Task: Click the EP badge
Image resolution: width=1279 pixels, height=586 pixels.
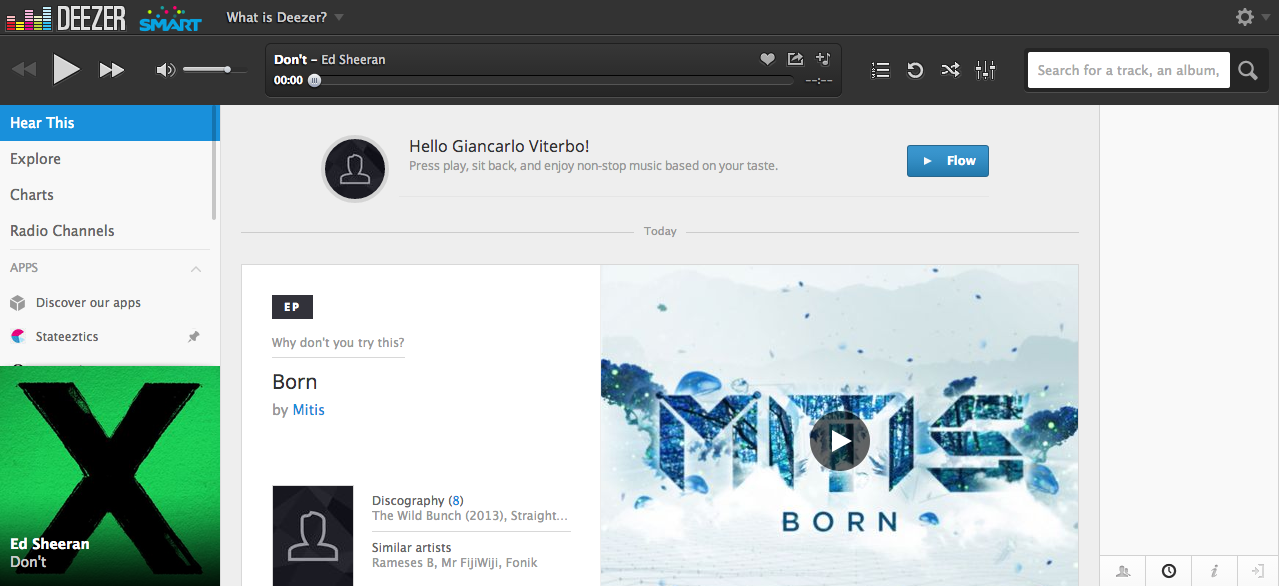Action: point(292,307)
